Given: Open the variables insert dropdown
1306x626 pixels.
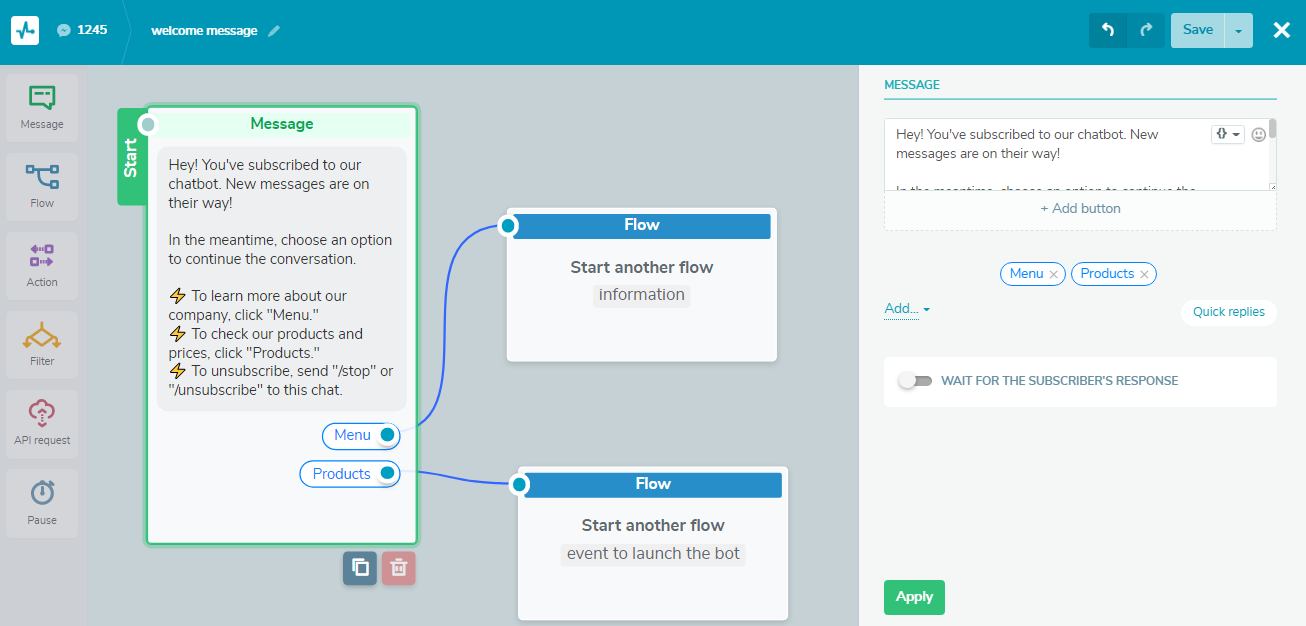Looking at the screenshot, I should 1228,134.
